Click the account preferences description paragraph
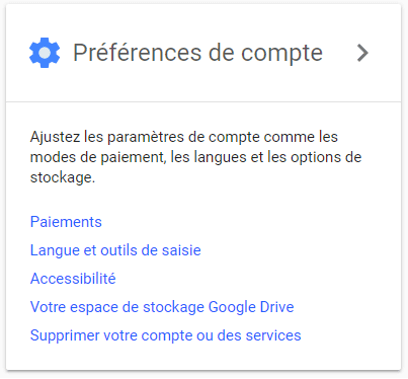Viewport: 408px width, 379px height. [x=196, y=157]
